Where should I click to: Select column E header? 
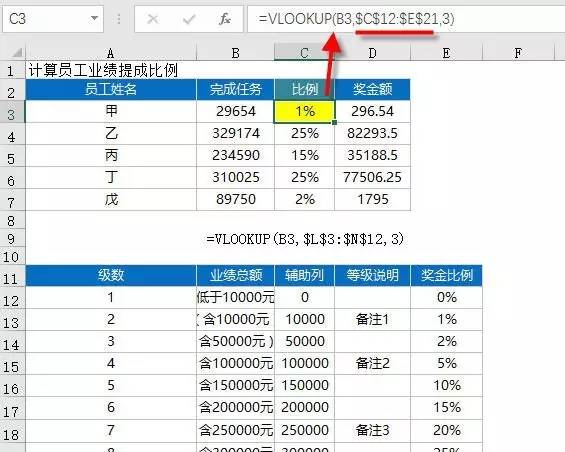click(x=446, y=53)
